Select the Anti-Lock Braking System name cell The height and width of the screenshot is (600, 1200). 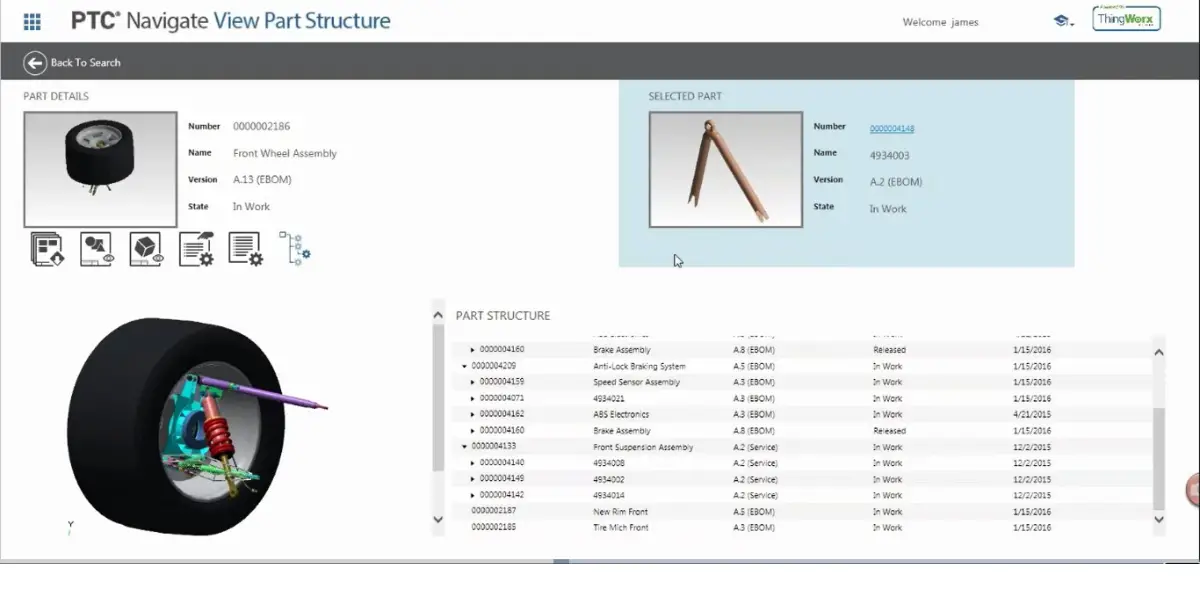[639, 366]
